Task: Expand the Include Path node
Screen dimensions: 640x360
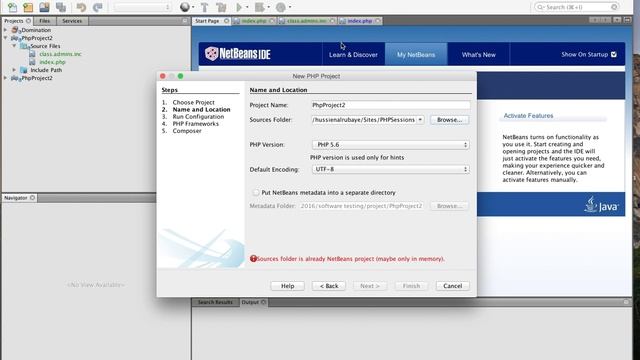Action: pos(14,70)
